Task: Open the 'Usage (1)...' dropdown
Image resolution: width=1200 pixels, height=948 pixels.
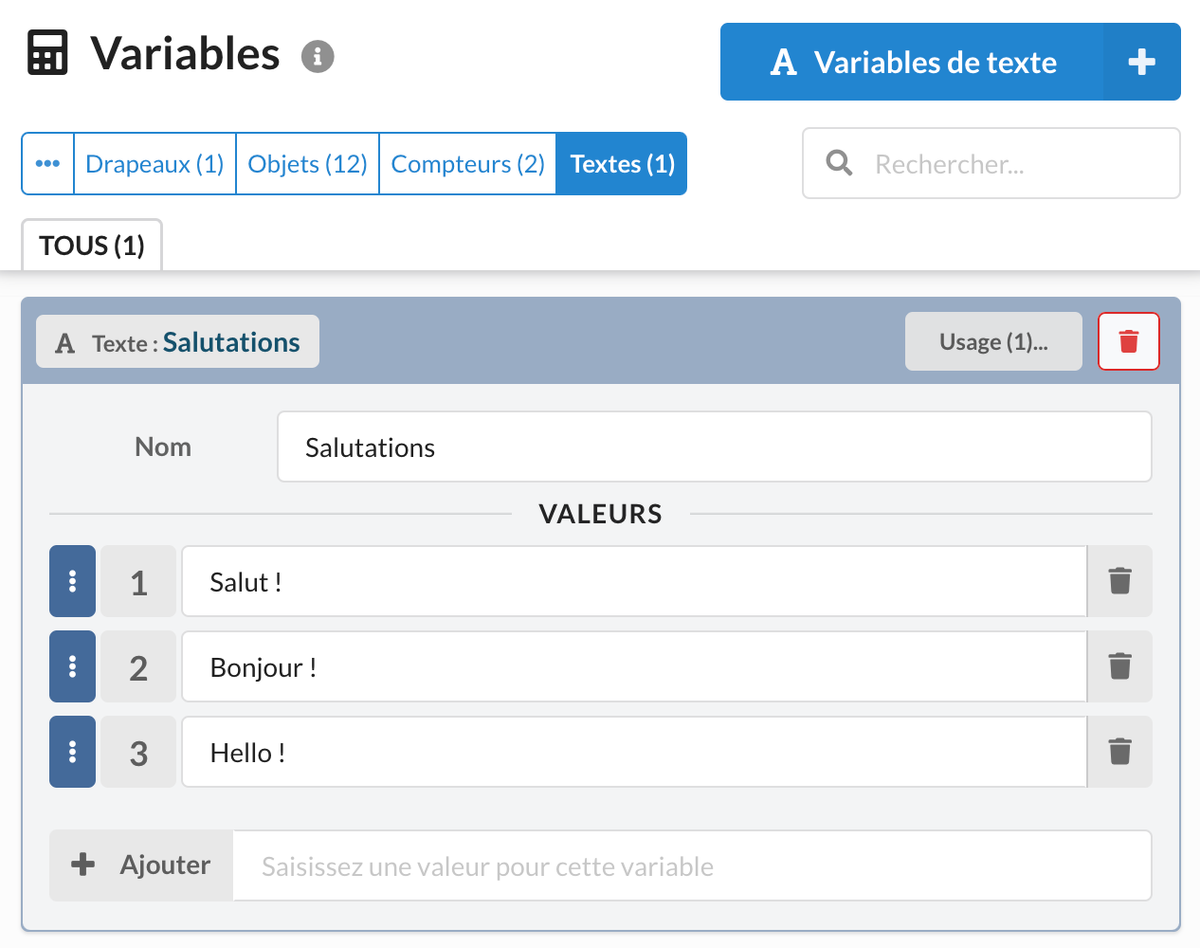Action: pos(993,341)
